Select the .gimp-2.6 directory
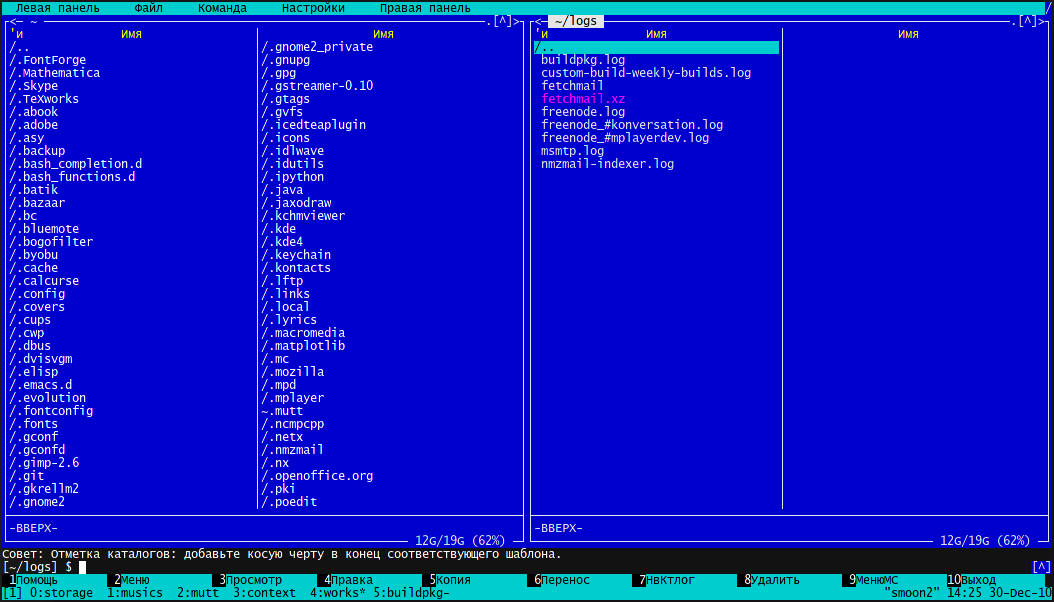The height and width of the screenshot is (602, 1054). [44, 463]
